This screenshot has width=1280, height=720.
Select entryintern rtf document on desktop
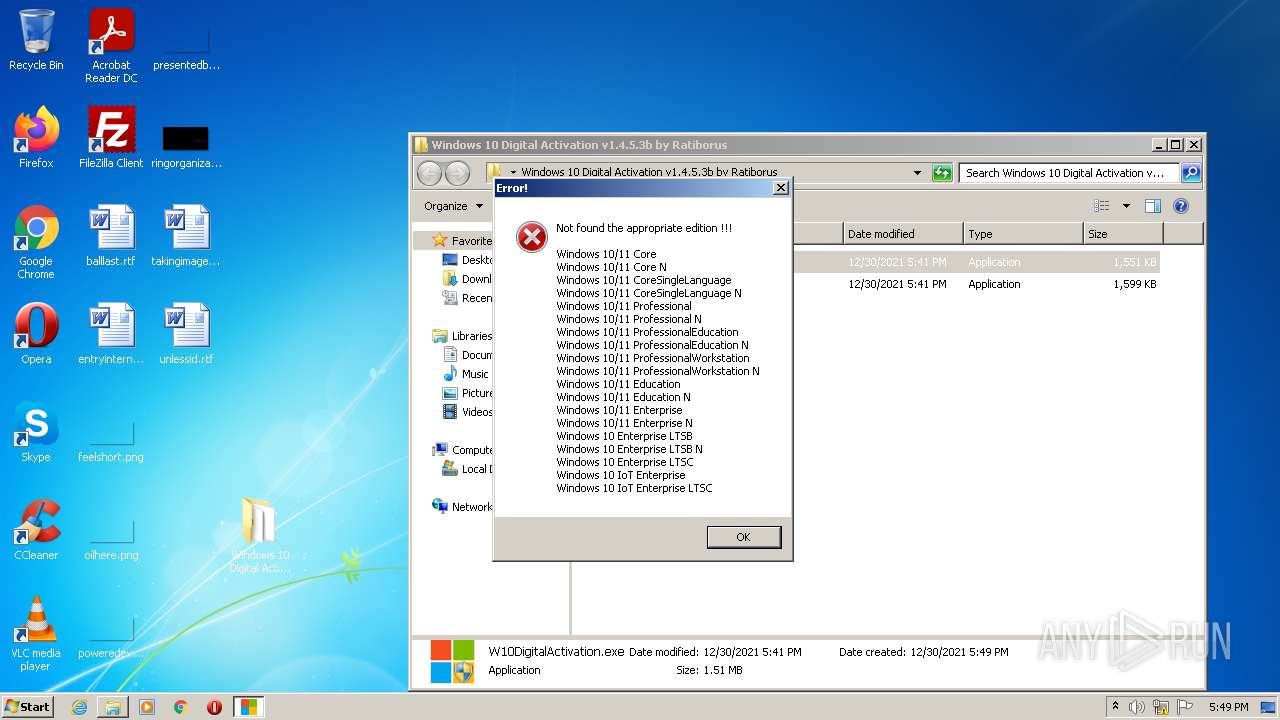pyautogui.click(x=111, y=334)
